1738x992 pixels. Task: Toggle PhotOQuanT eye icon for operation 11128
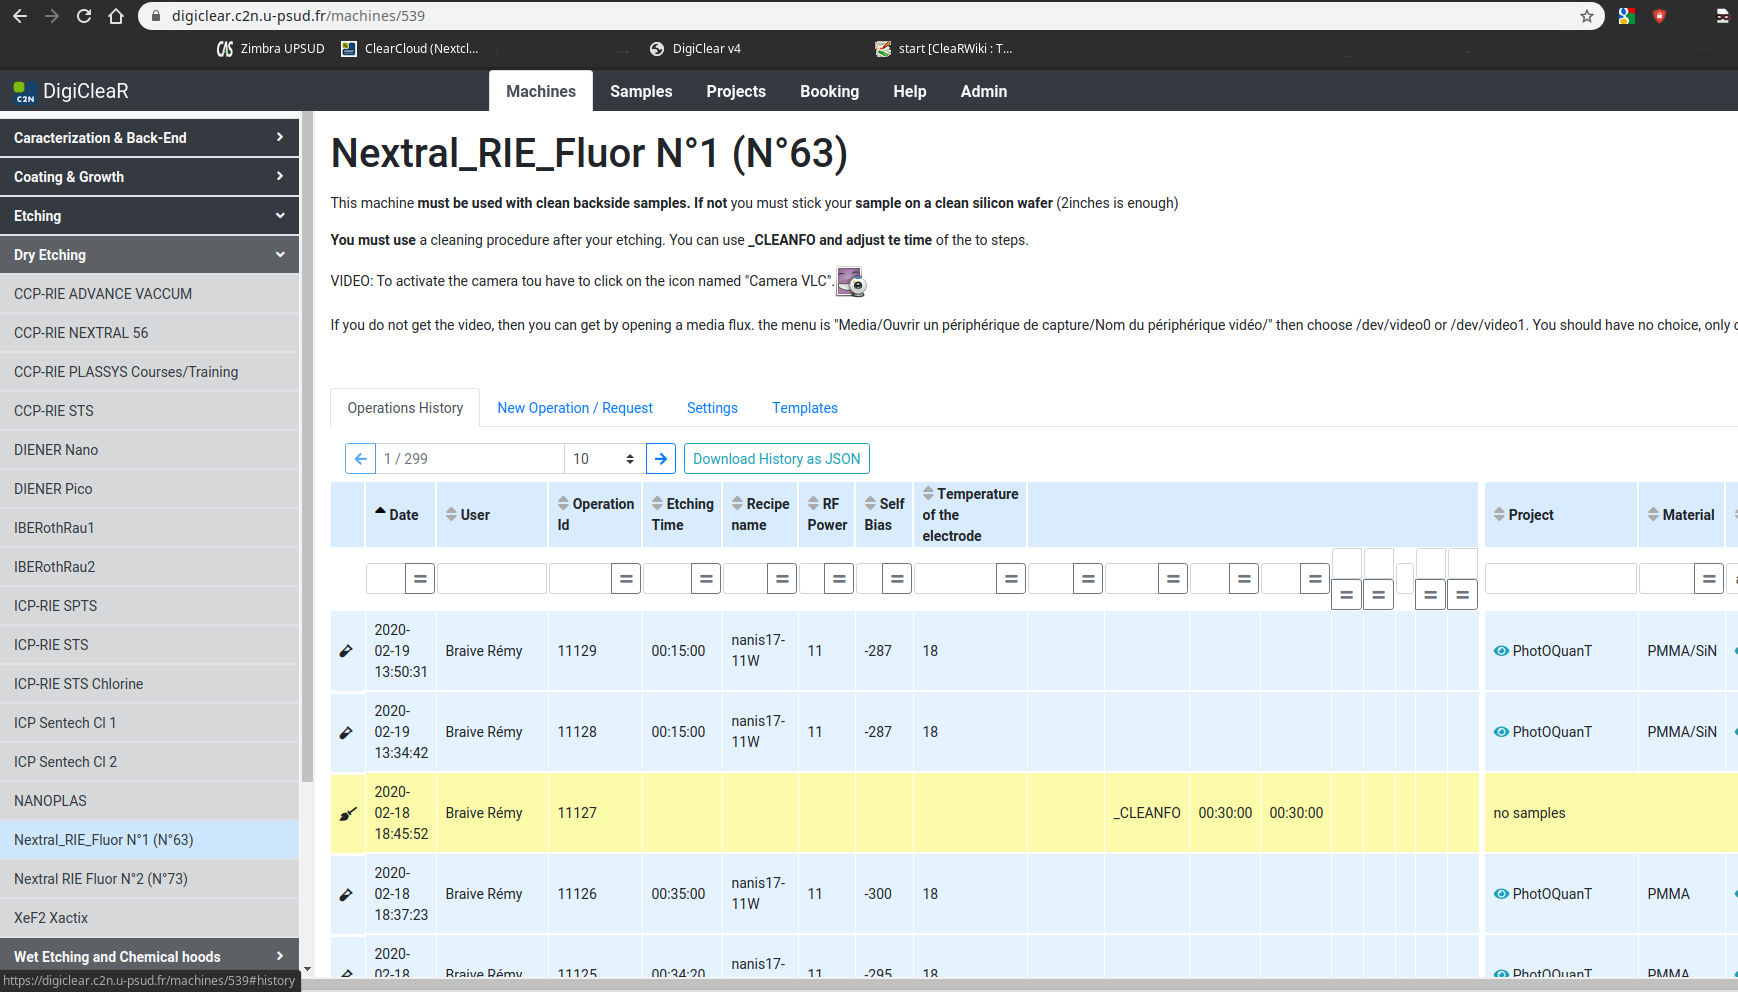click(1500, 732)
